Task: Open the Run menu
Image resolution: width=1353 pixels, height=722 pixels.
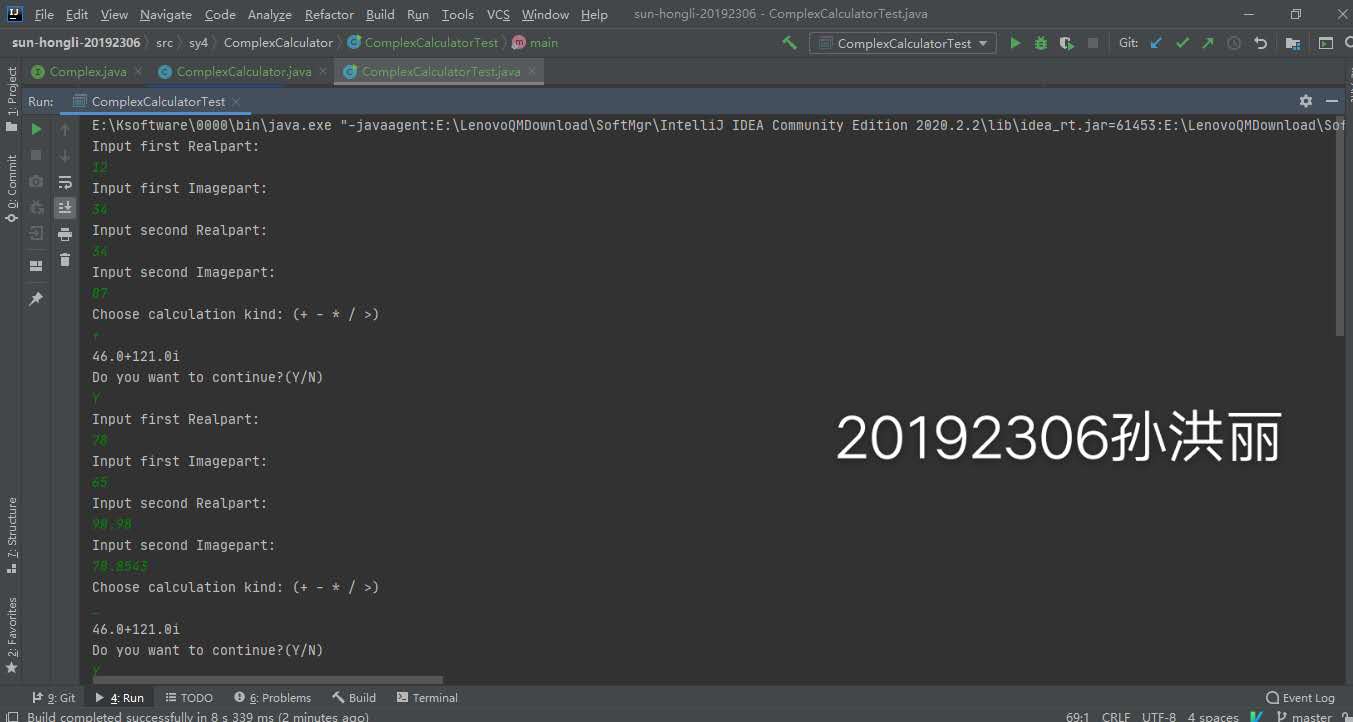Action: coord(418,15)
